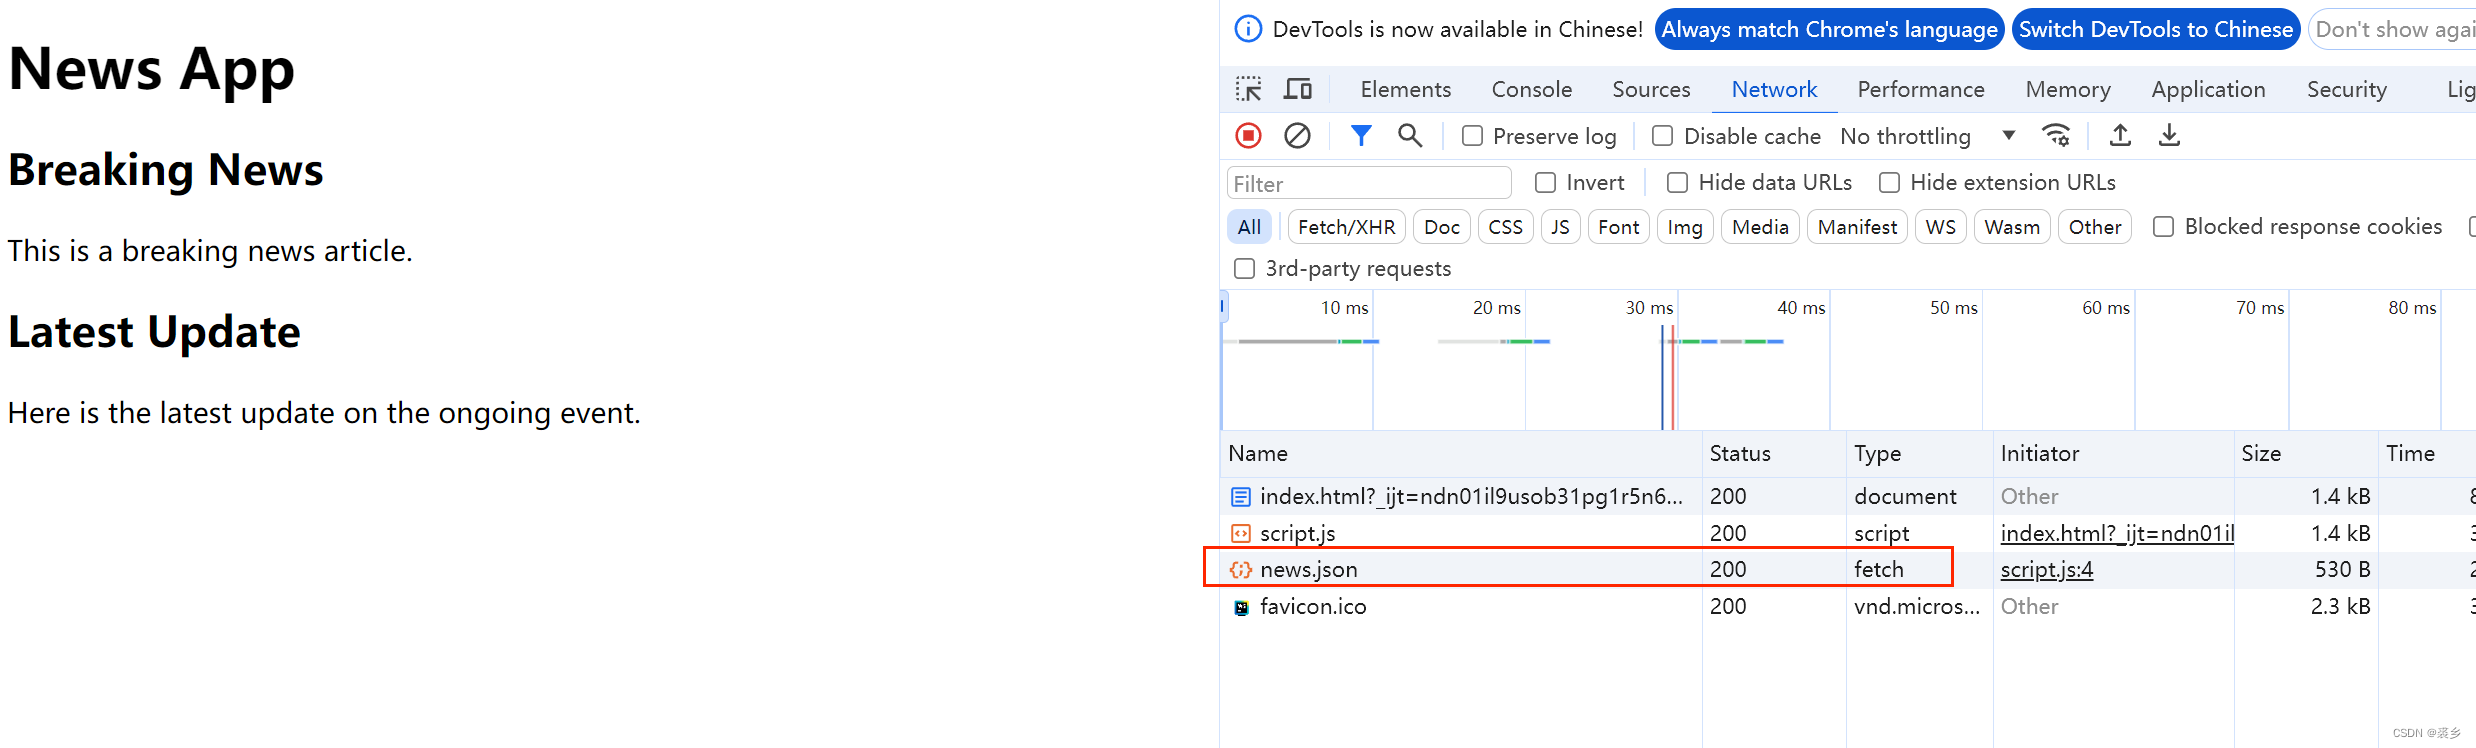Enable Preserve log checkbox
The height and width of the screenshot is (748, 2476).
pyautogui.click(x=1472, y=136)
